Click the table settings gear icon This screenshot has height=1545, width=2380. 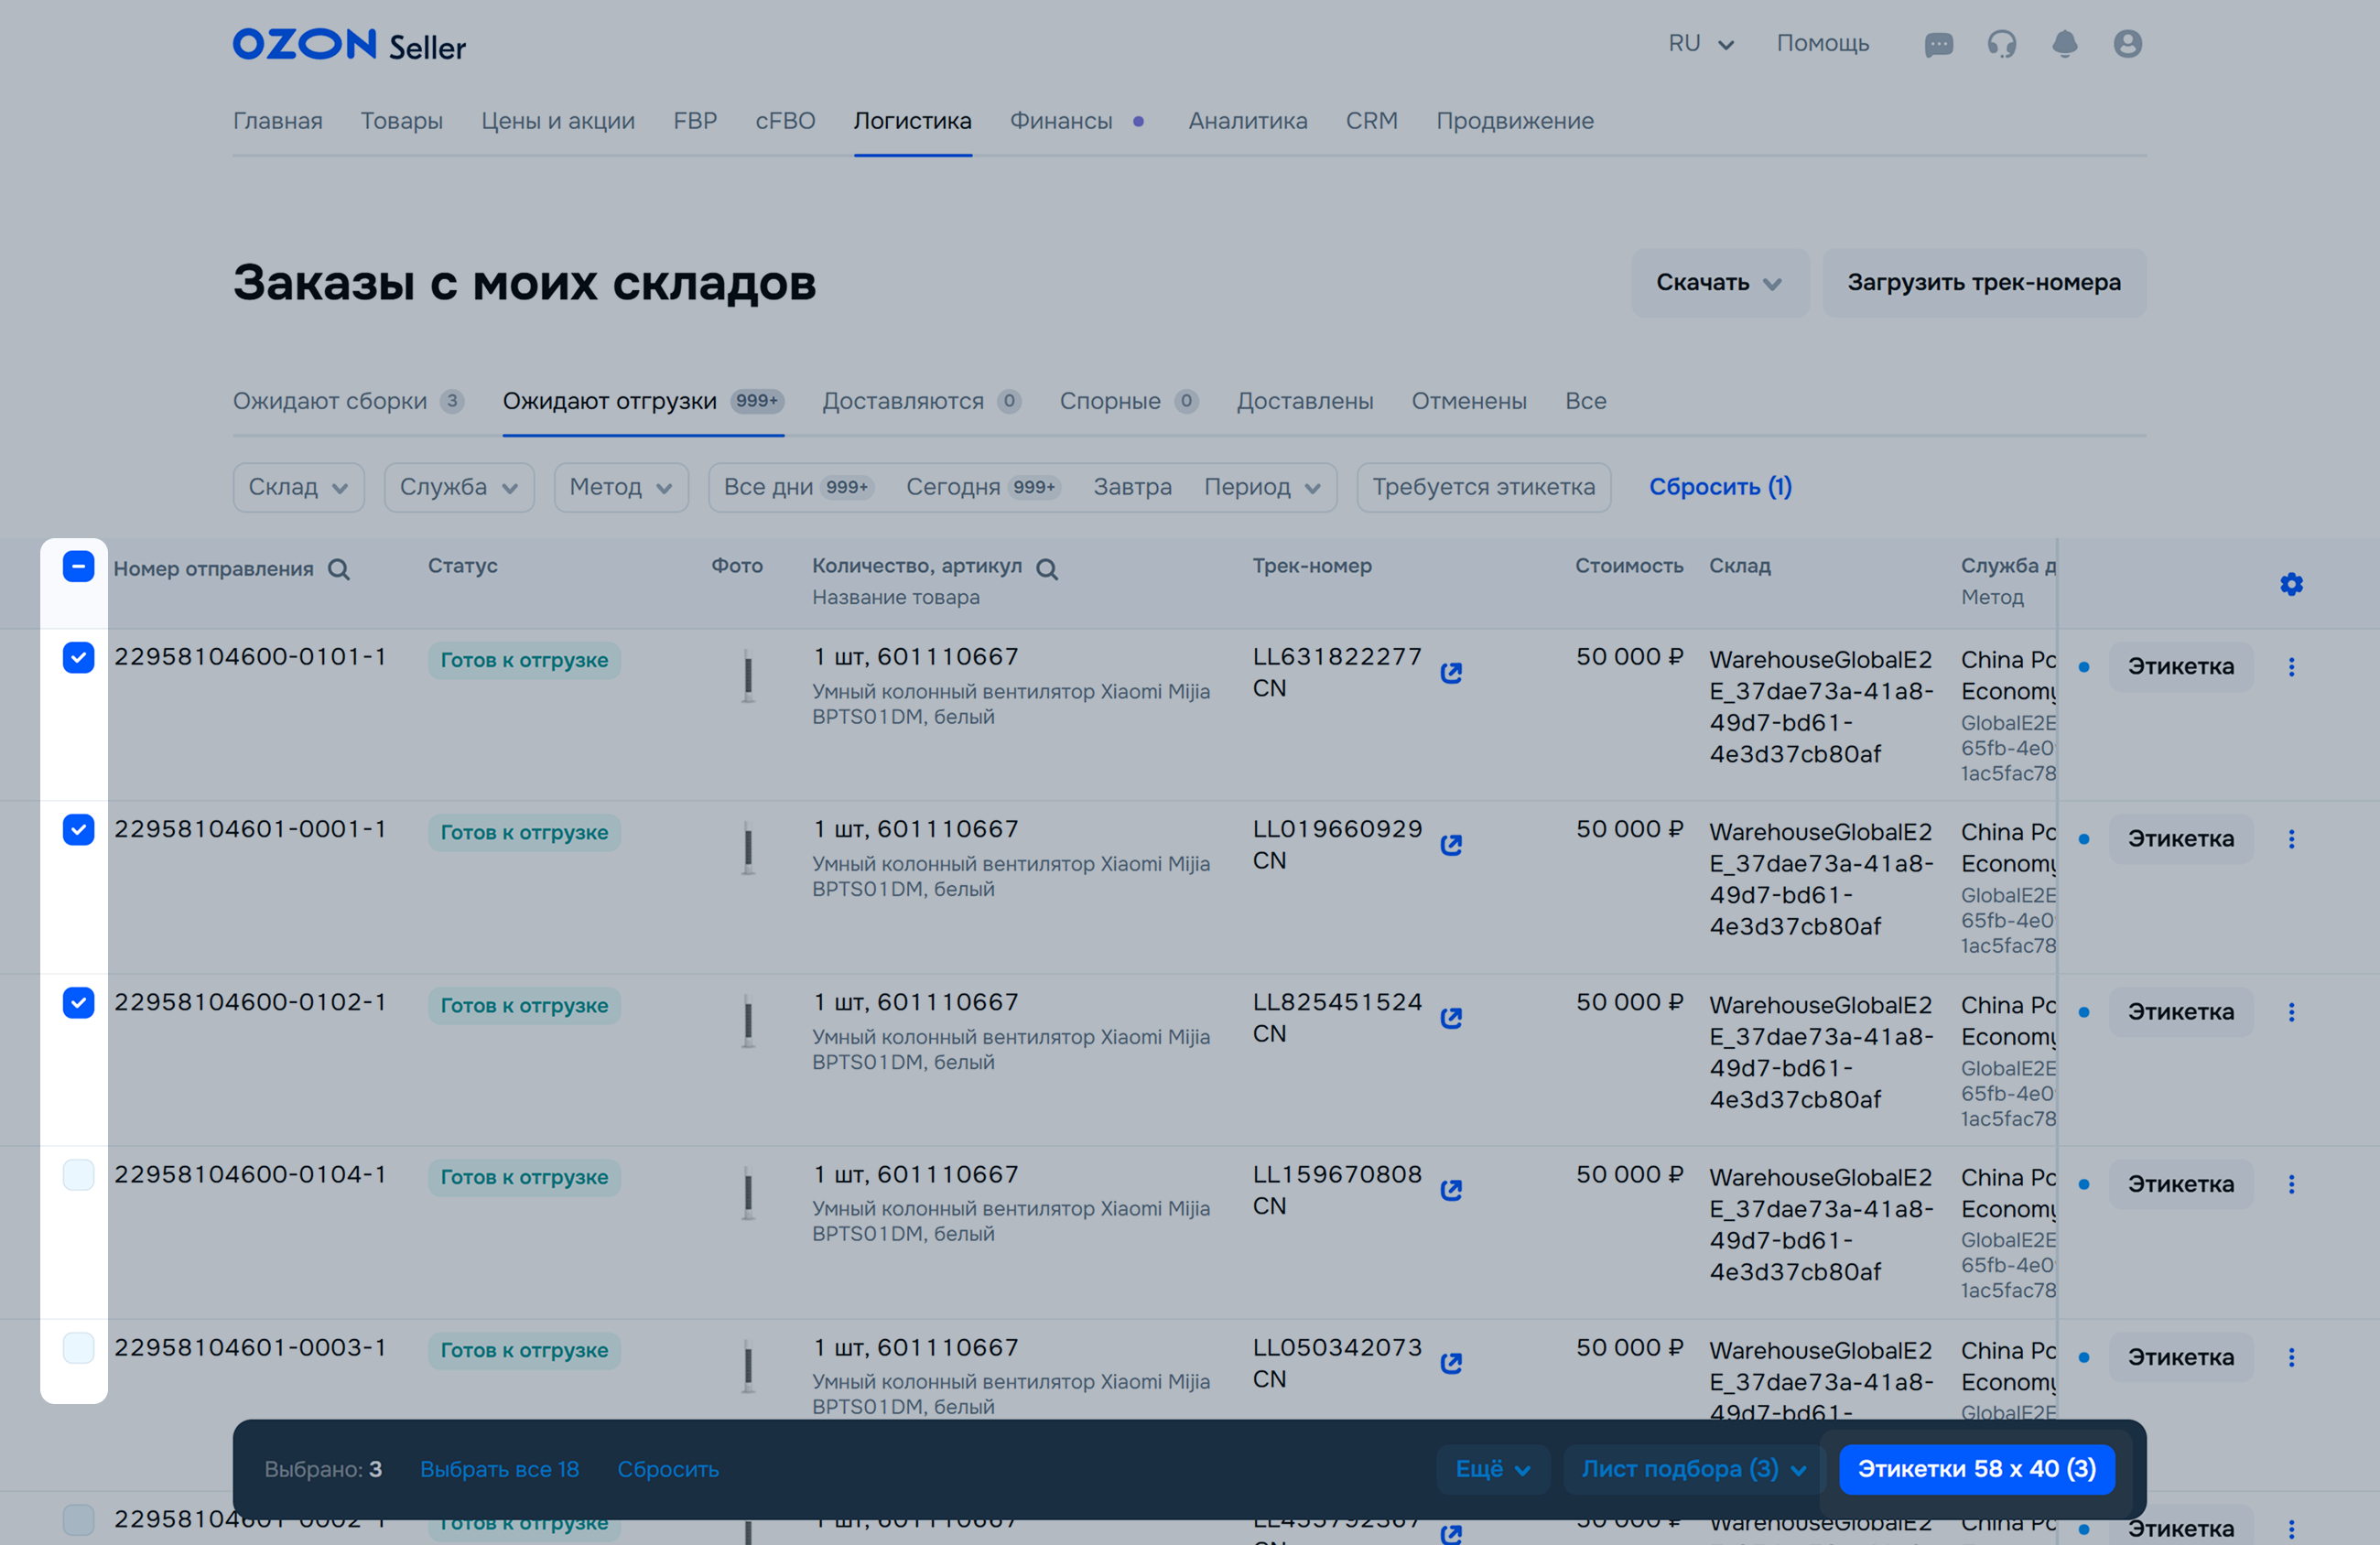pyautogui.click(x=2291, y=584)
